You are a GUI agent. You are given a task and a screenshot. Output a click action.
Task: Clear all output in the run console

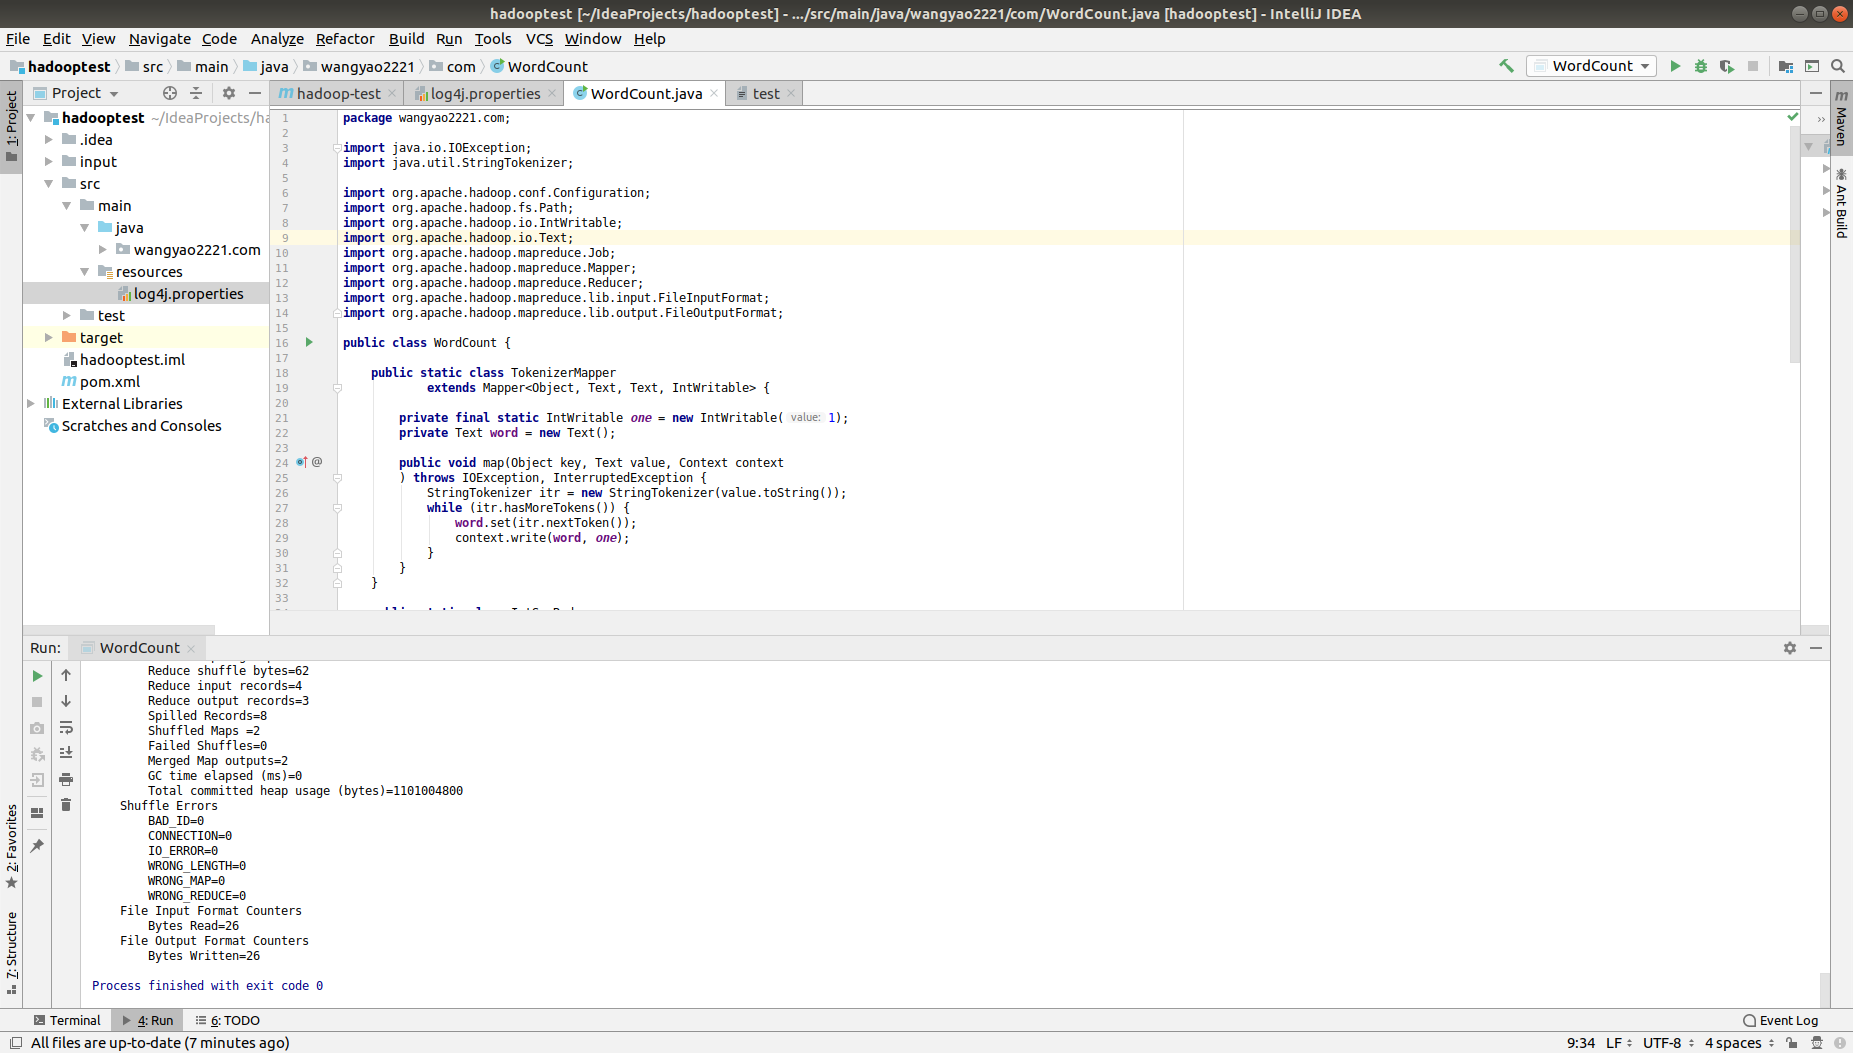click(66, 804)
